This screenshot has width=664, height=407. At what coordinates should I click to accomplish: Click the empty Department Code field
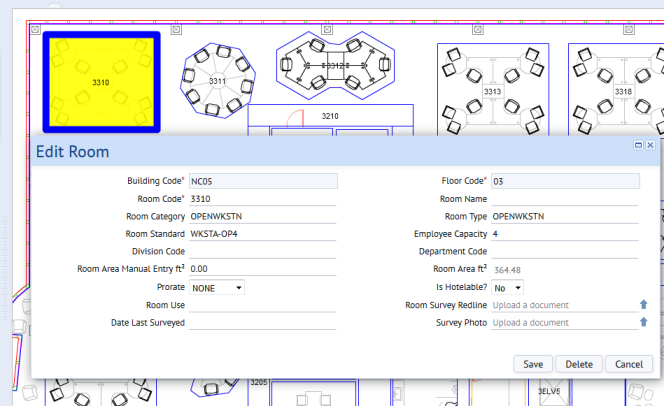point(565,251)
